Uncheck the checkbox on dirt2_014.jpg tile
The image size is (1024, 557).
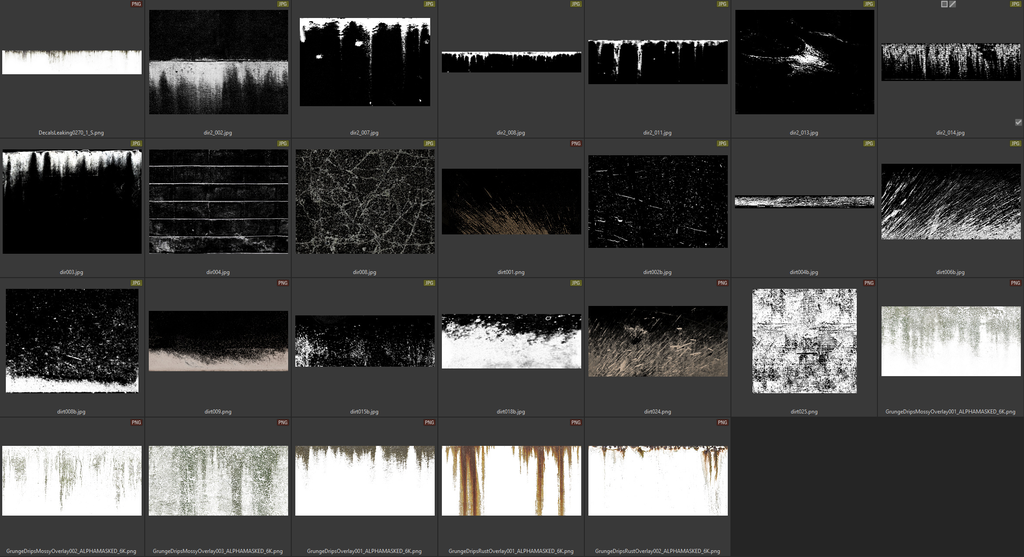1018,122
